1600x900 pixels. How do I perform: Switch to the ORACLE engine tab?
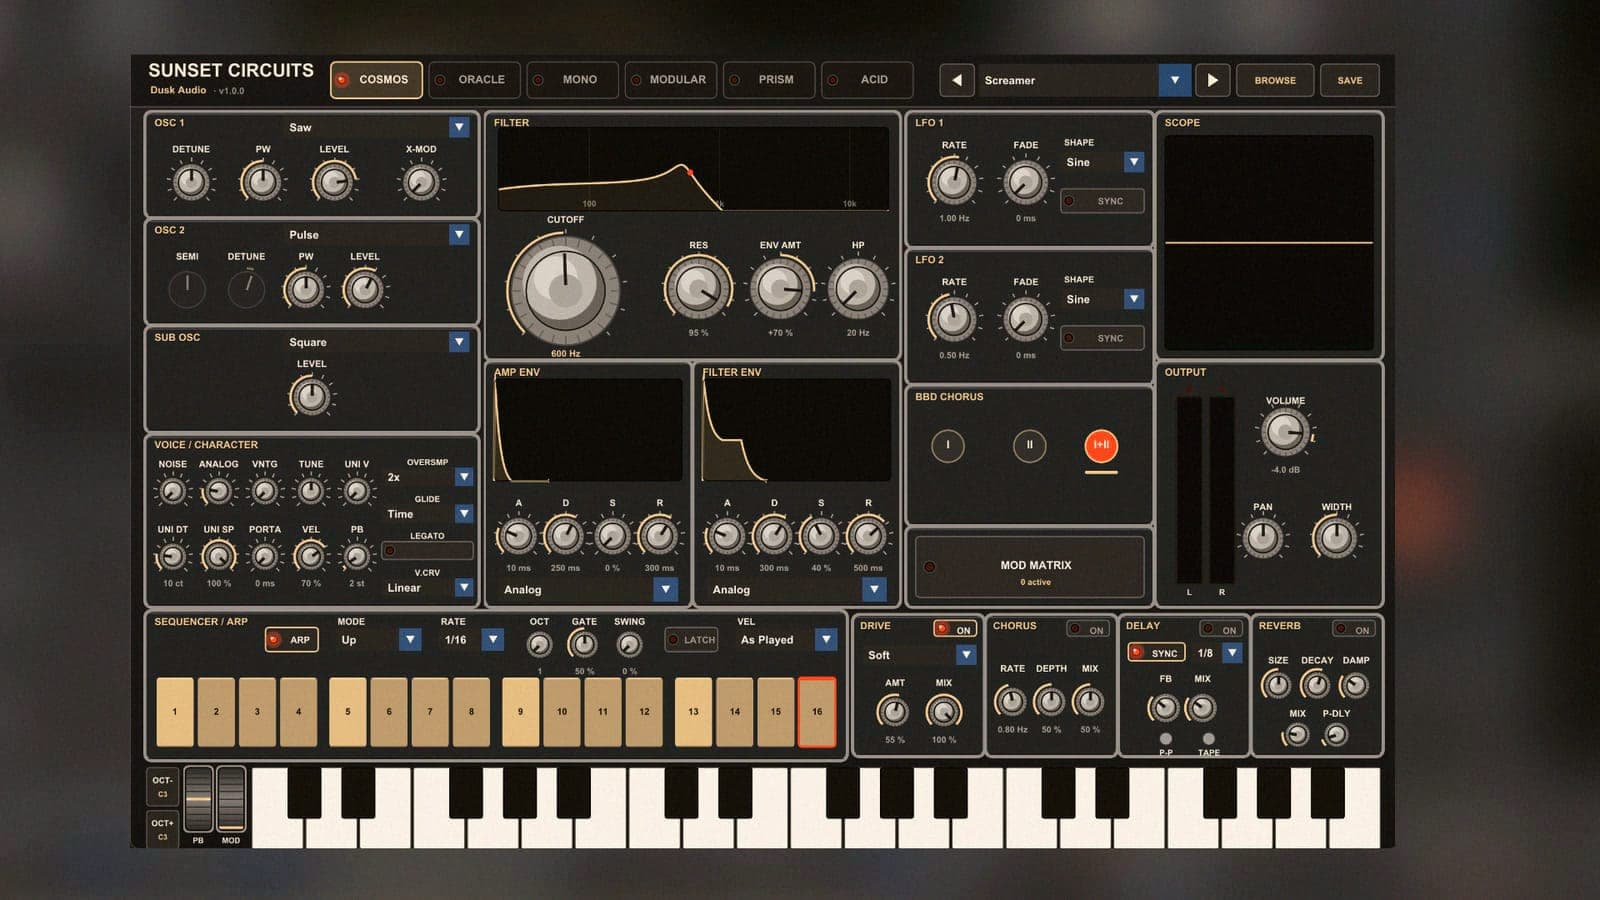tap(474, 80)
